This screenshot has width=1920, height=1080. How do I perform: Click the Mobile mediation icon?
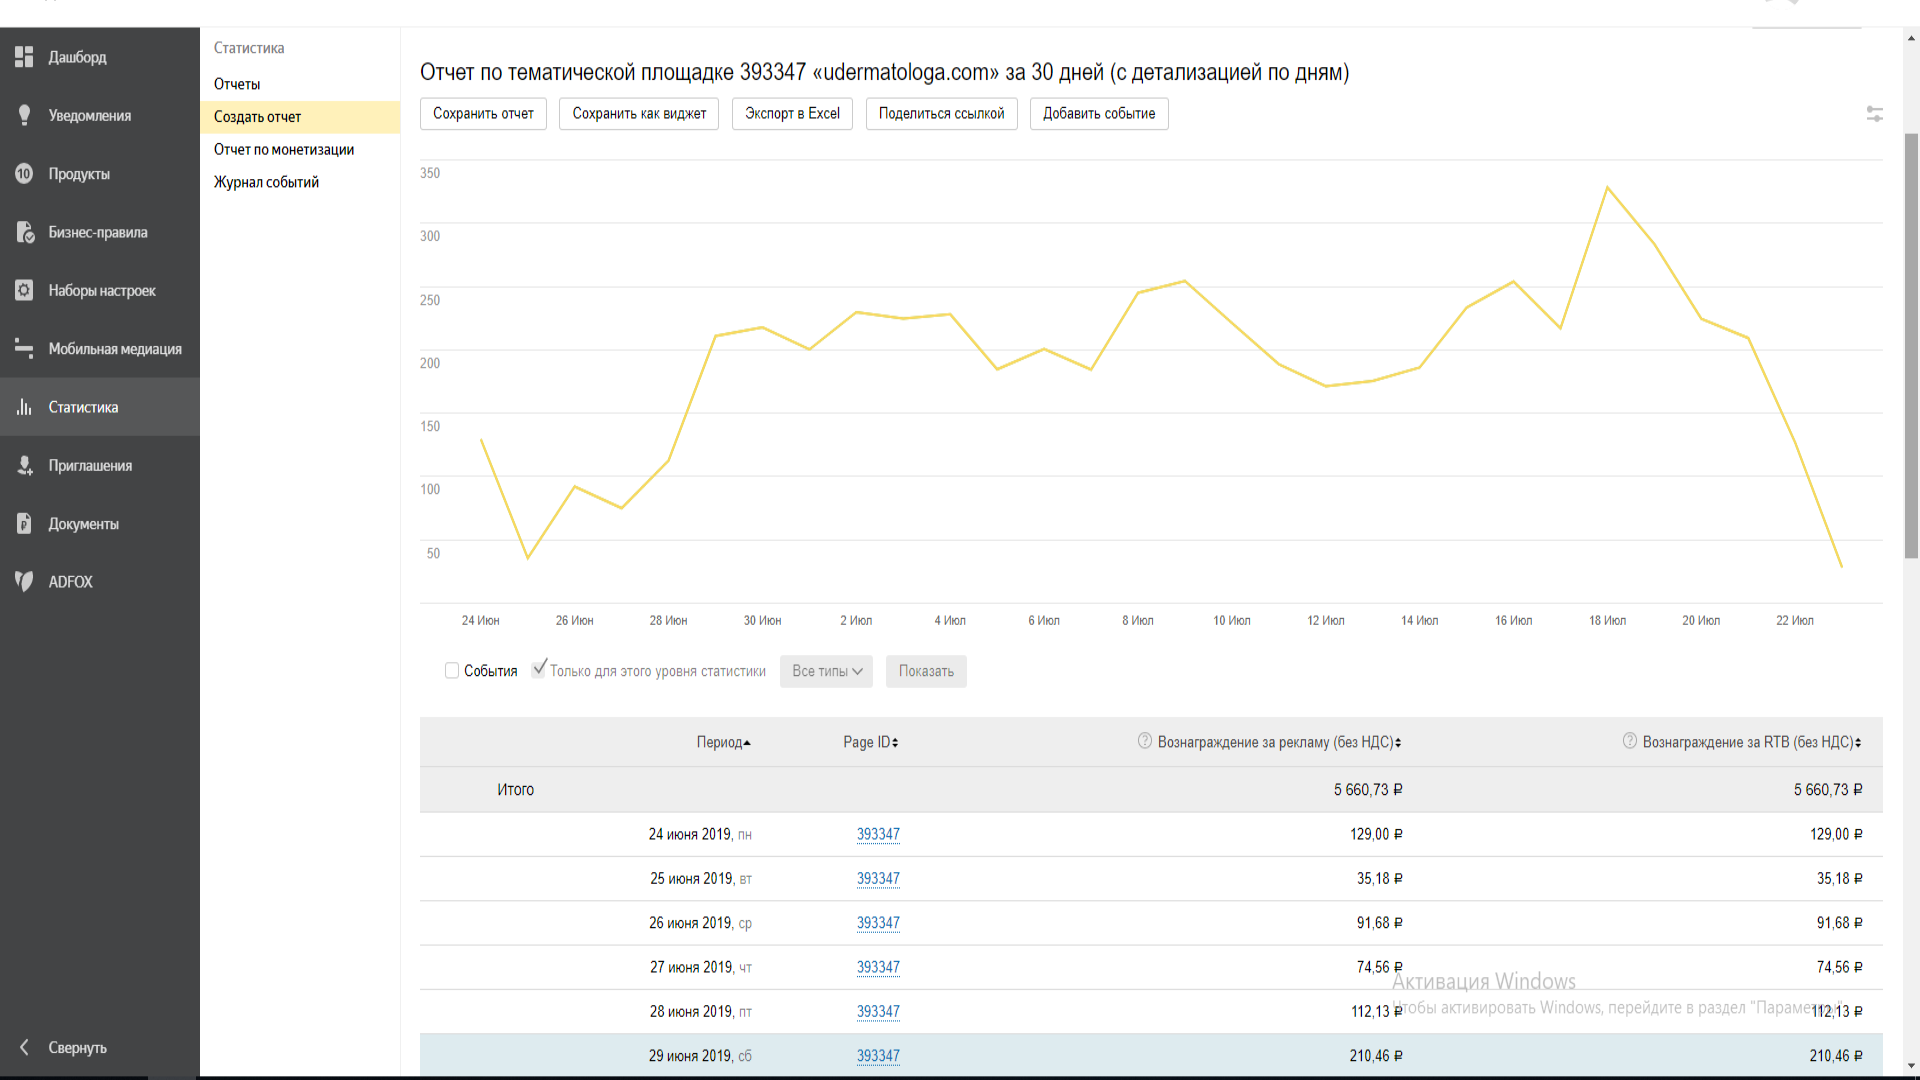(x=24, y=348)
